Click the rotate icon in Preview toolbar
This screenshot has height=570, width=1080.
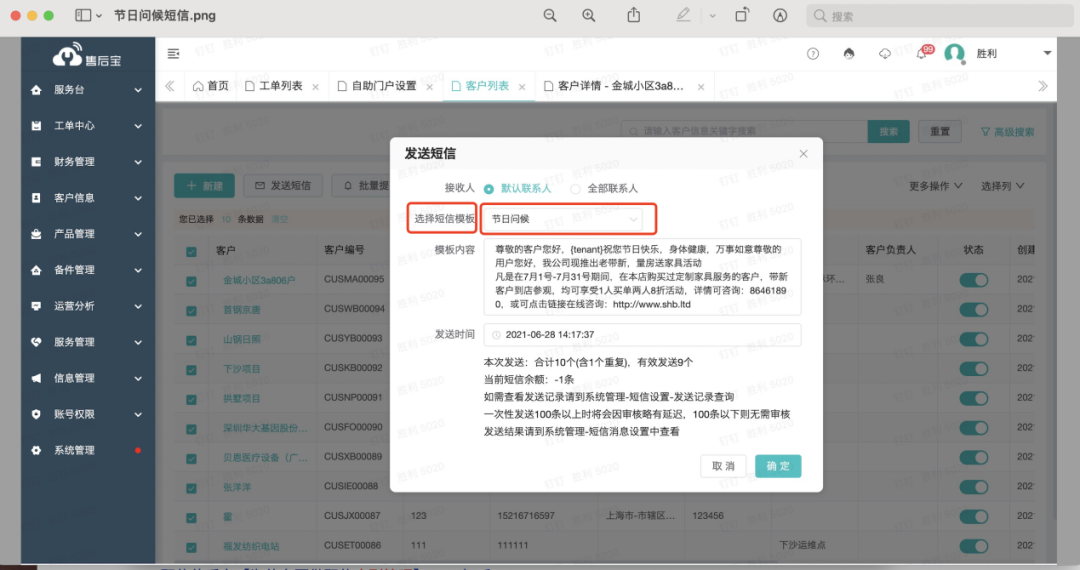click(742, 16)
